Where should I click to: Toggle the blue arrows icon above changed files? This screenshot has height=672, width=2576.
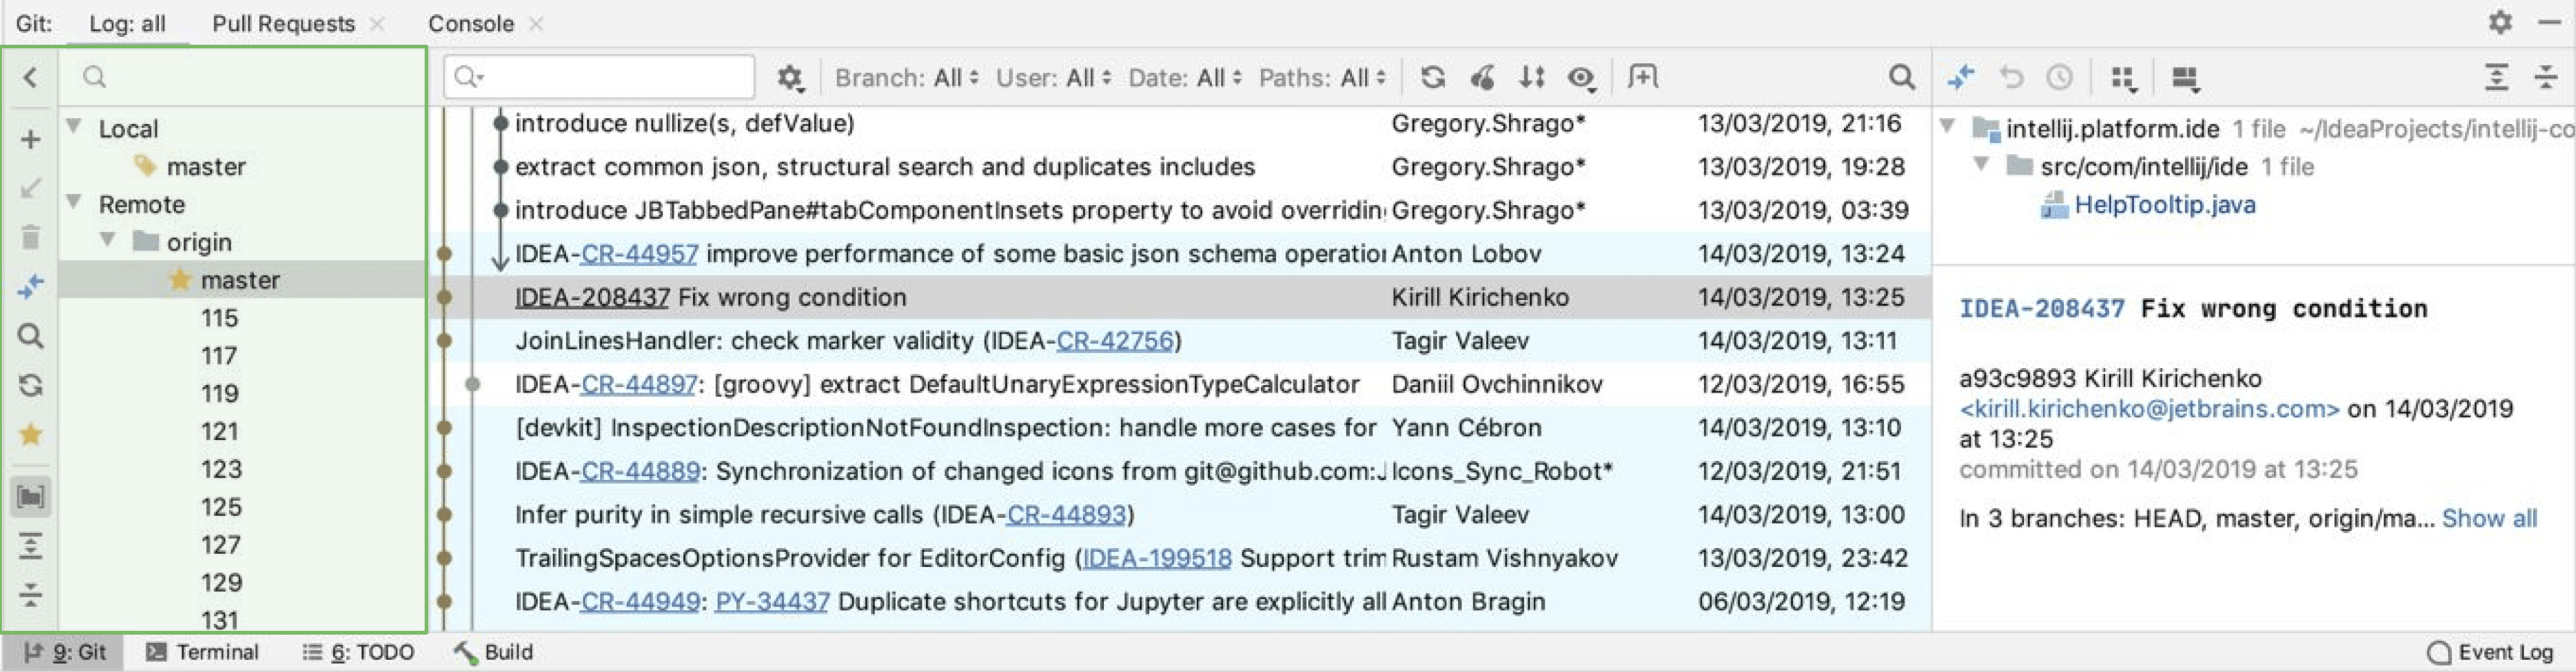pos(1960,77)
